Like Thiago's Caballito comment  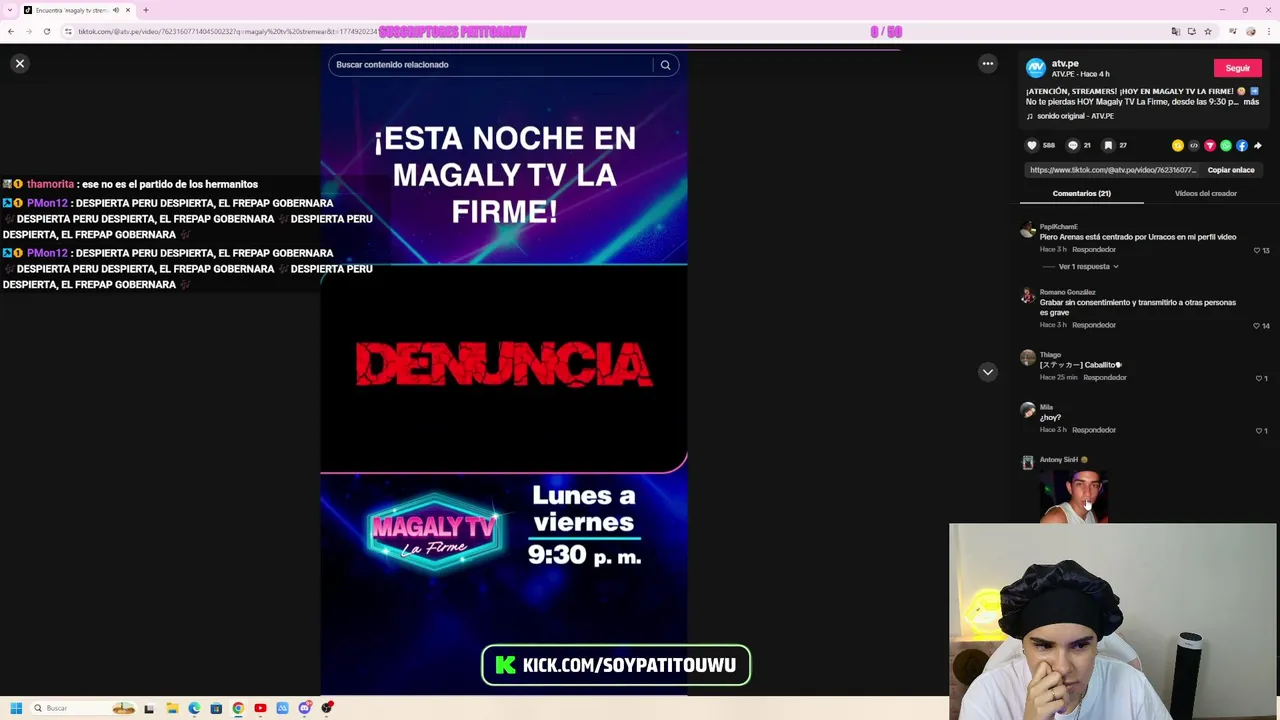(1259, 378)
